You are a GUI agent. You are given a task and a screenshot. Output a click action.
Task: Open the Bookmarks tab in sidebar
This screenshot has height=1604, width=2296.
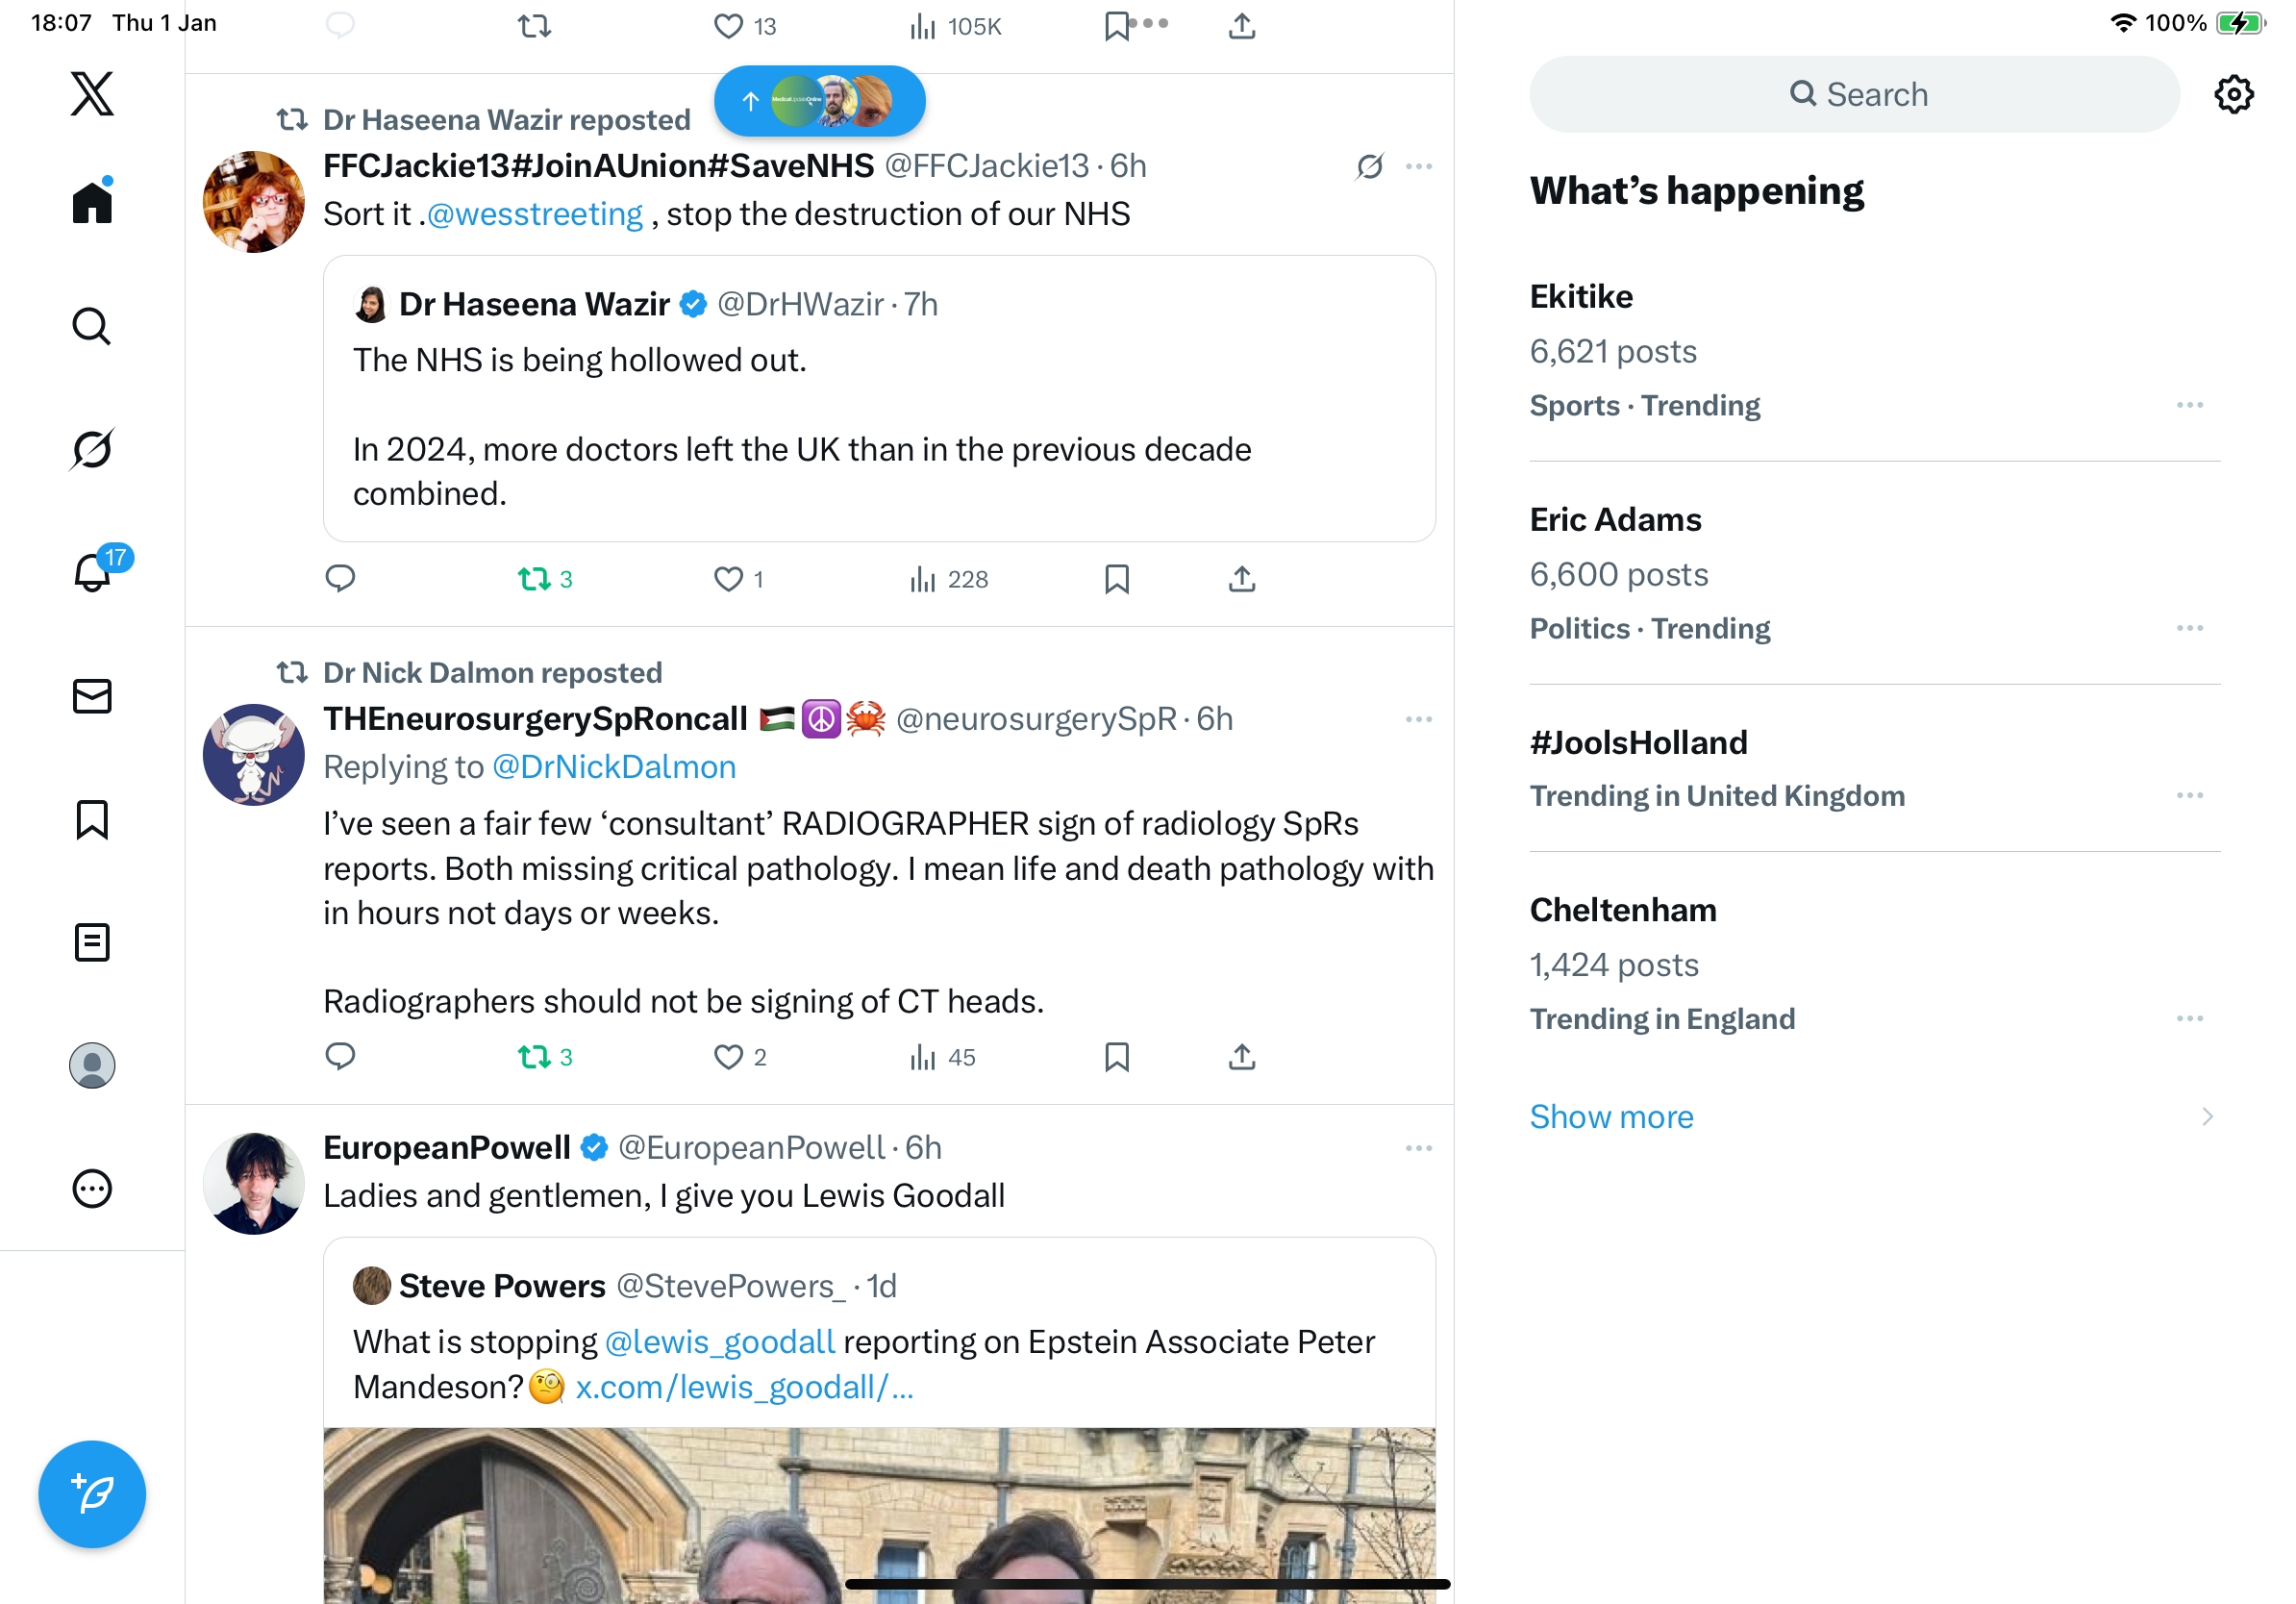click(x=92, y=819)
